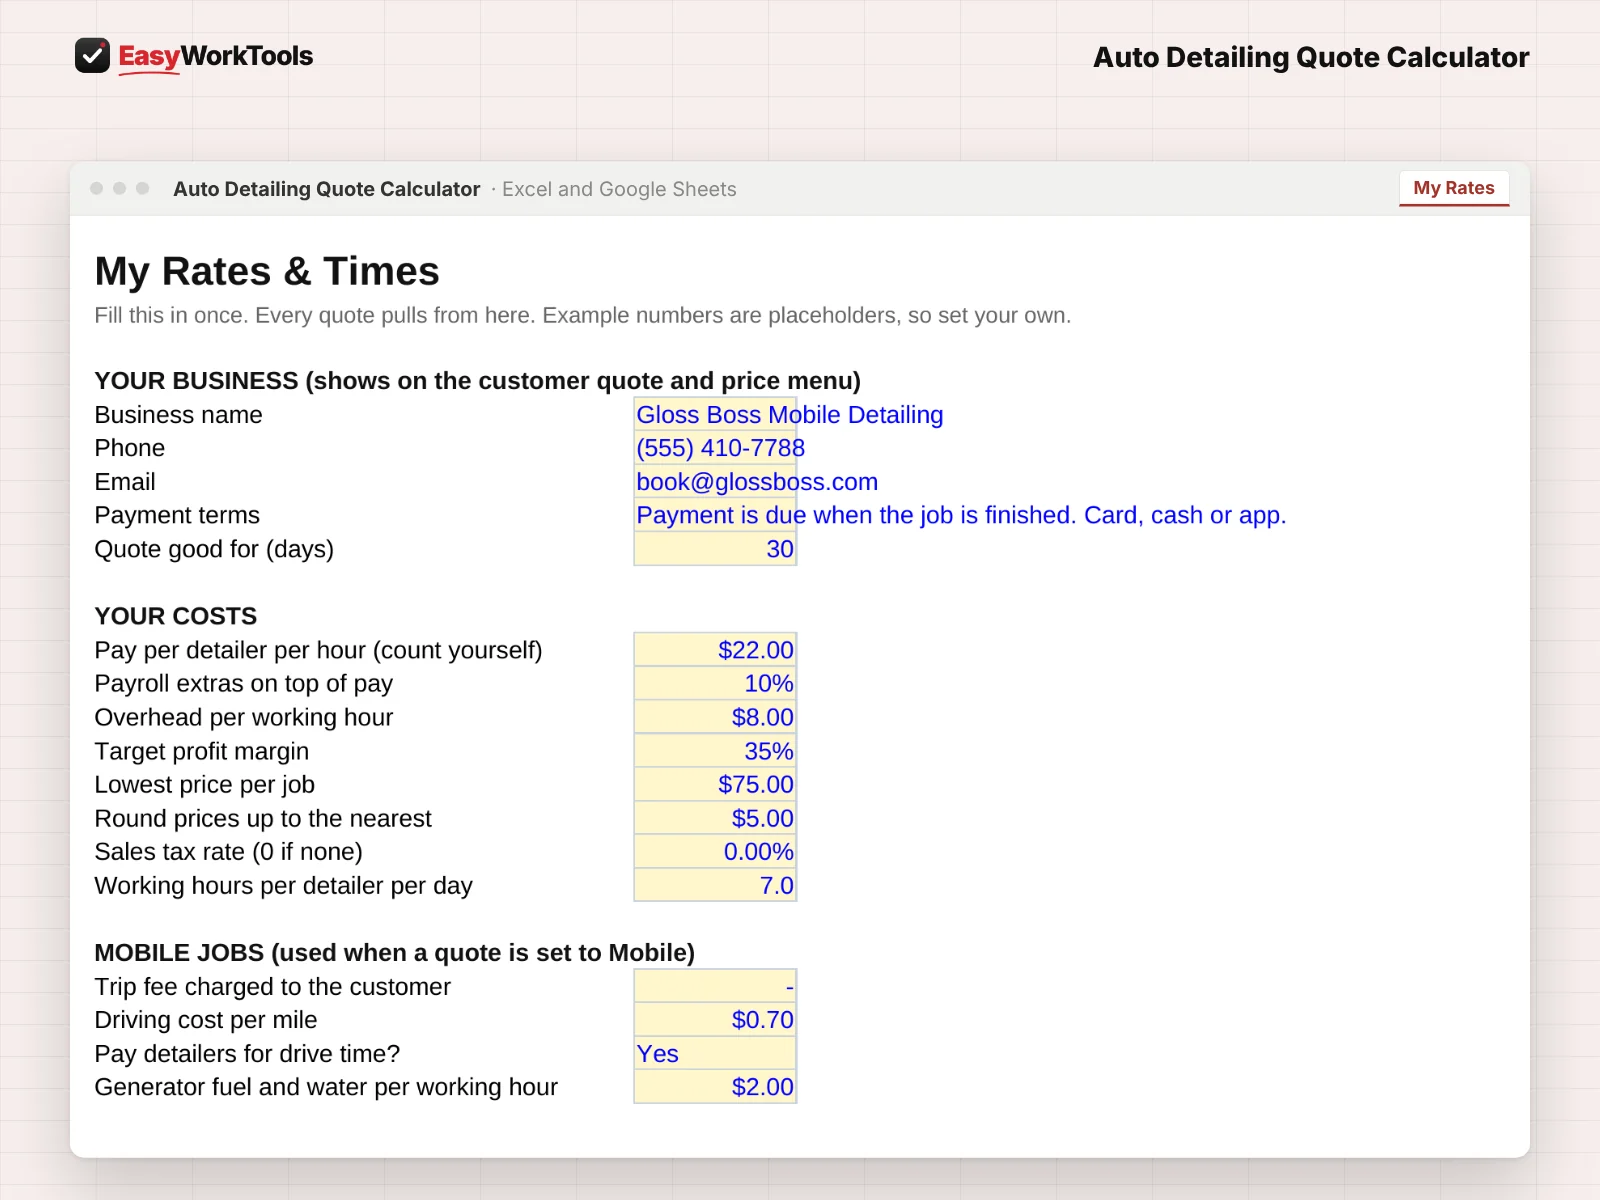
Task: Click the Excel and Google Sheets subtitle
Action: 619,189
